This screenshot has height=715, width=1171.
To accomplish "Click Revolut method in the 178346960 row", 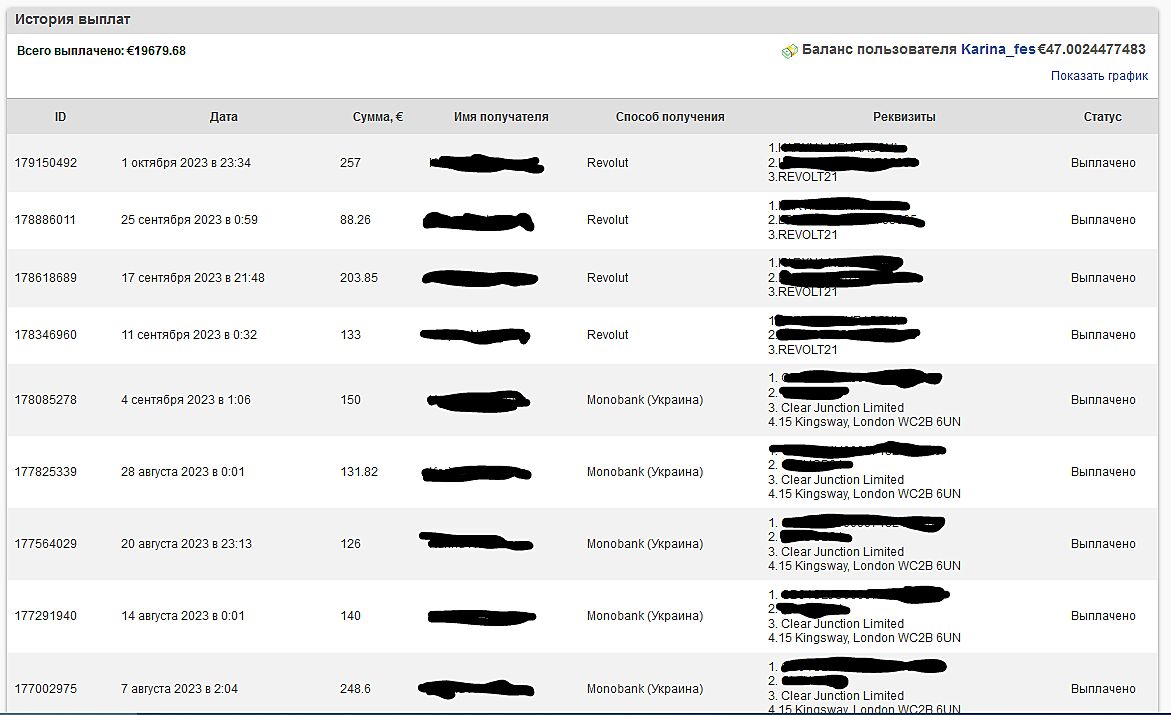I will tap(607, 335).
